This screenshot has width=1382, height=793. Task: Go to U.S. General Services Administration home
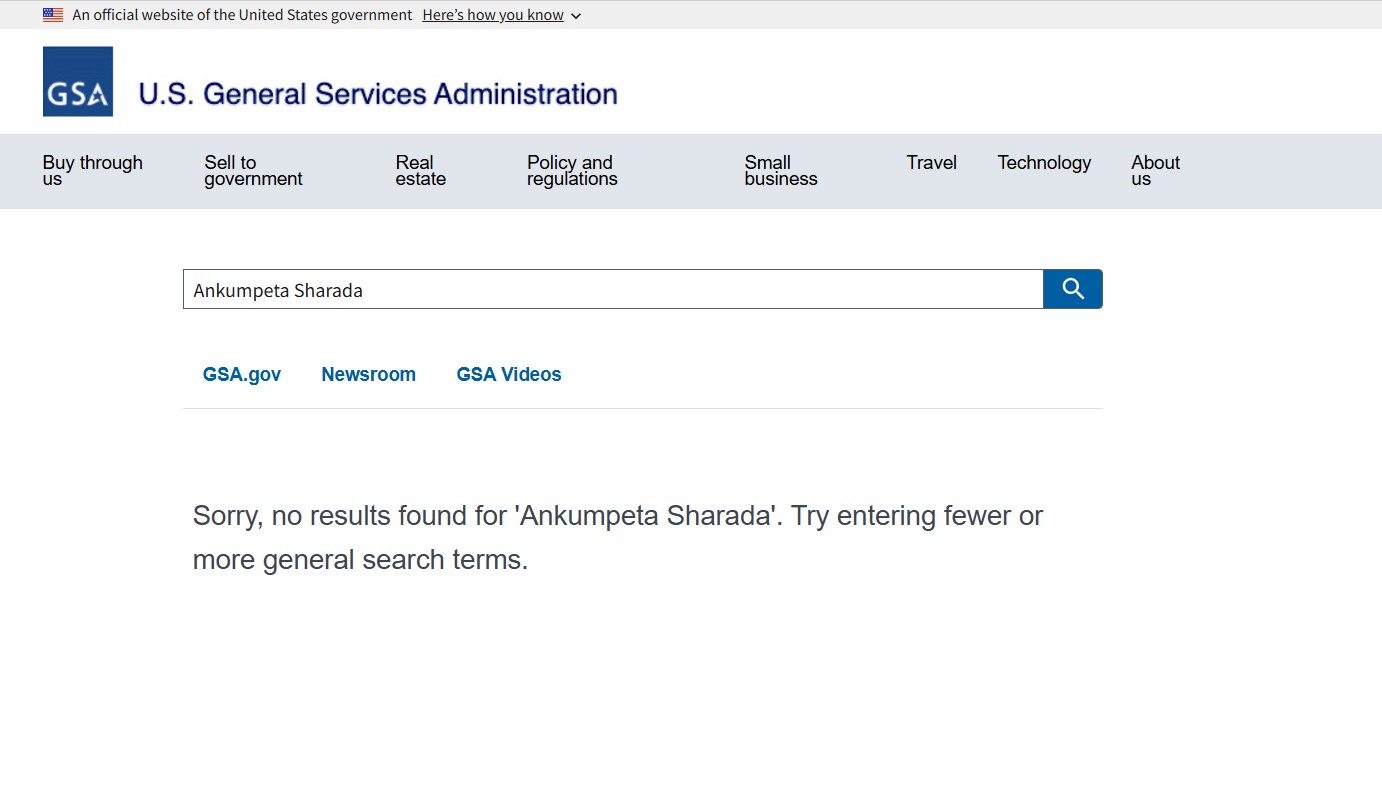pos(377,94)
